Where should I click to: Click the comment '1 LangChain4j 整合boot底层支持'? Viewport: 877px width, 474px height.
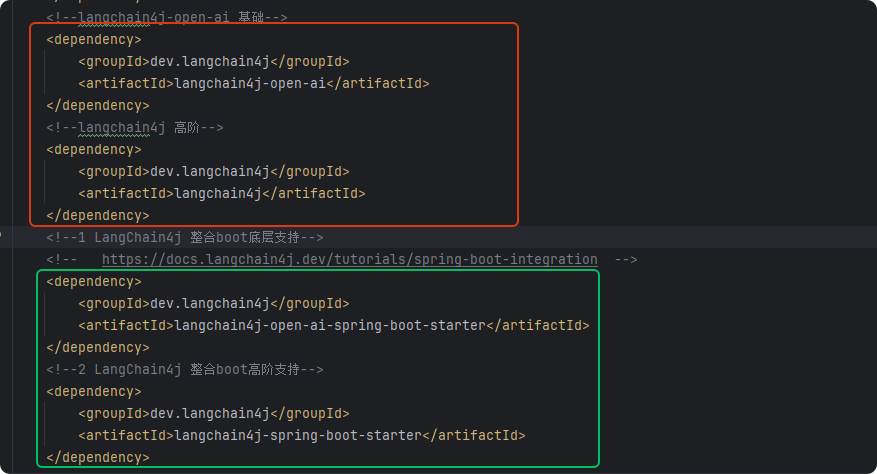pyautogui.click(x=185, y=237)
